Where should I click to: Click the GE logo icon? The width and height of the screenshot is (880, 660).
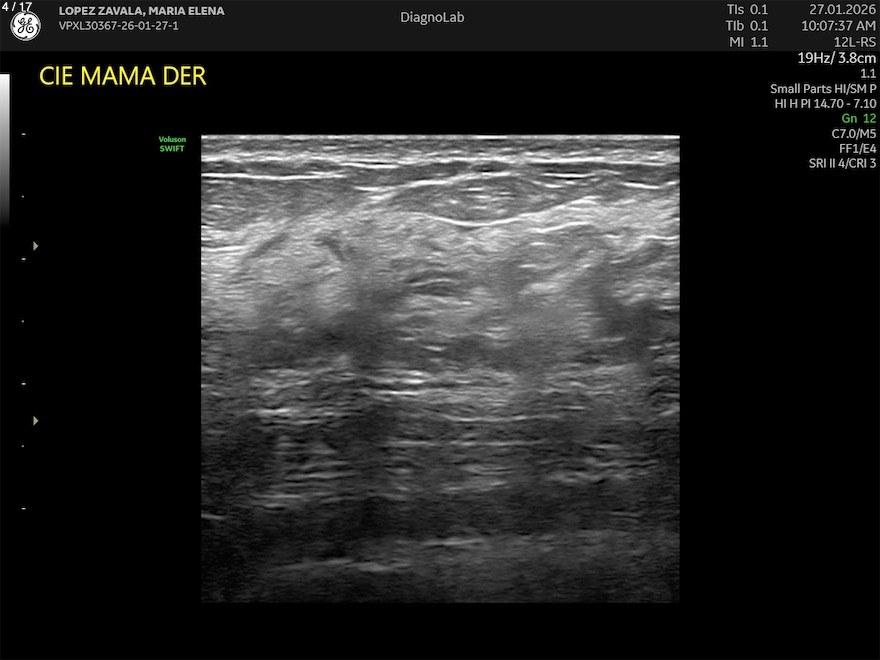tap(25, 27)
